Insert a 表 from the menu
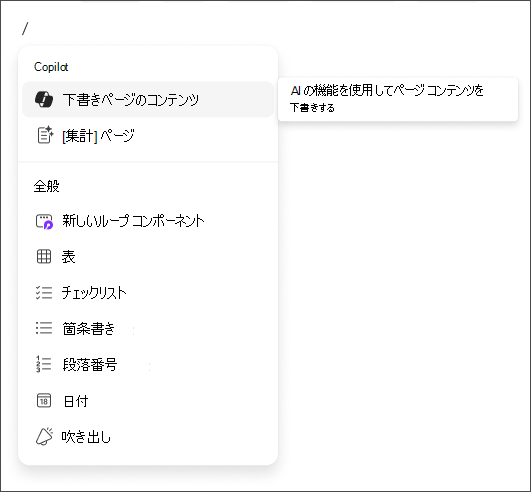531x492 pixels. coord(148,257)
